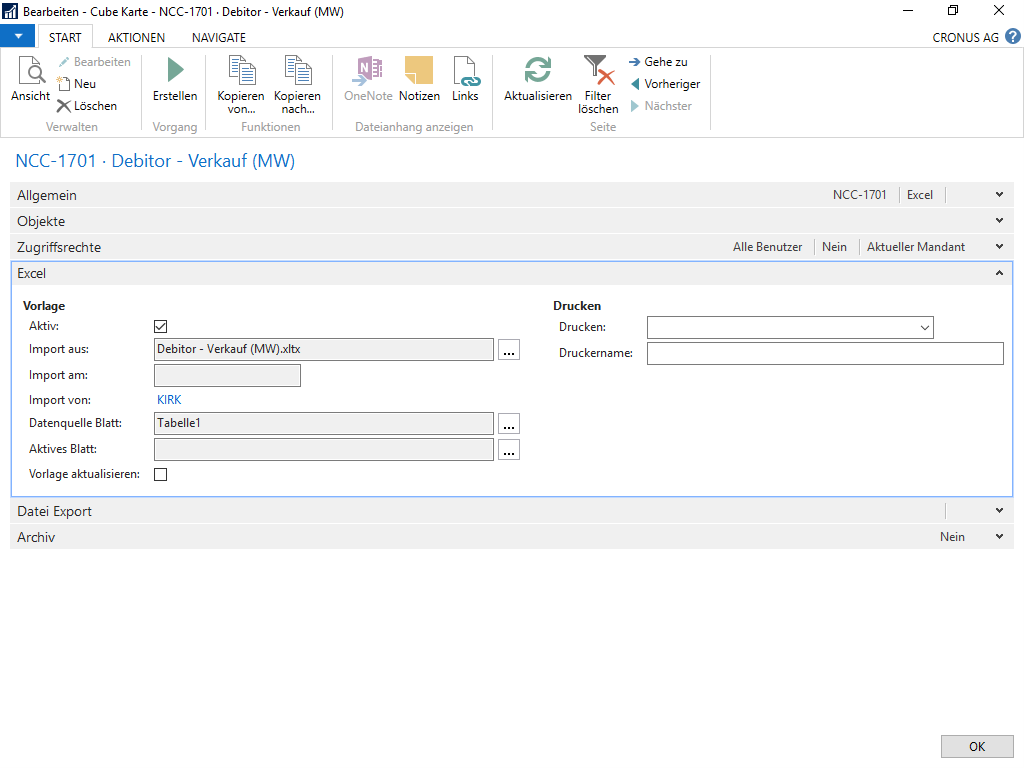Switch to the AKTIONEN ribbon tab

click(x=136, y=37)
